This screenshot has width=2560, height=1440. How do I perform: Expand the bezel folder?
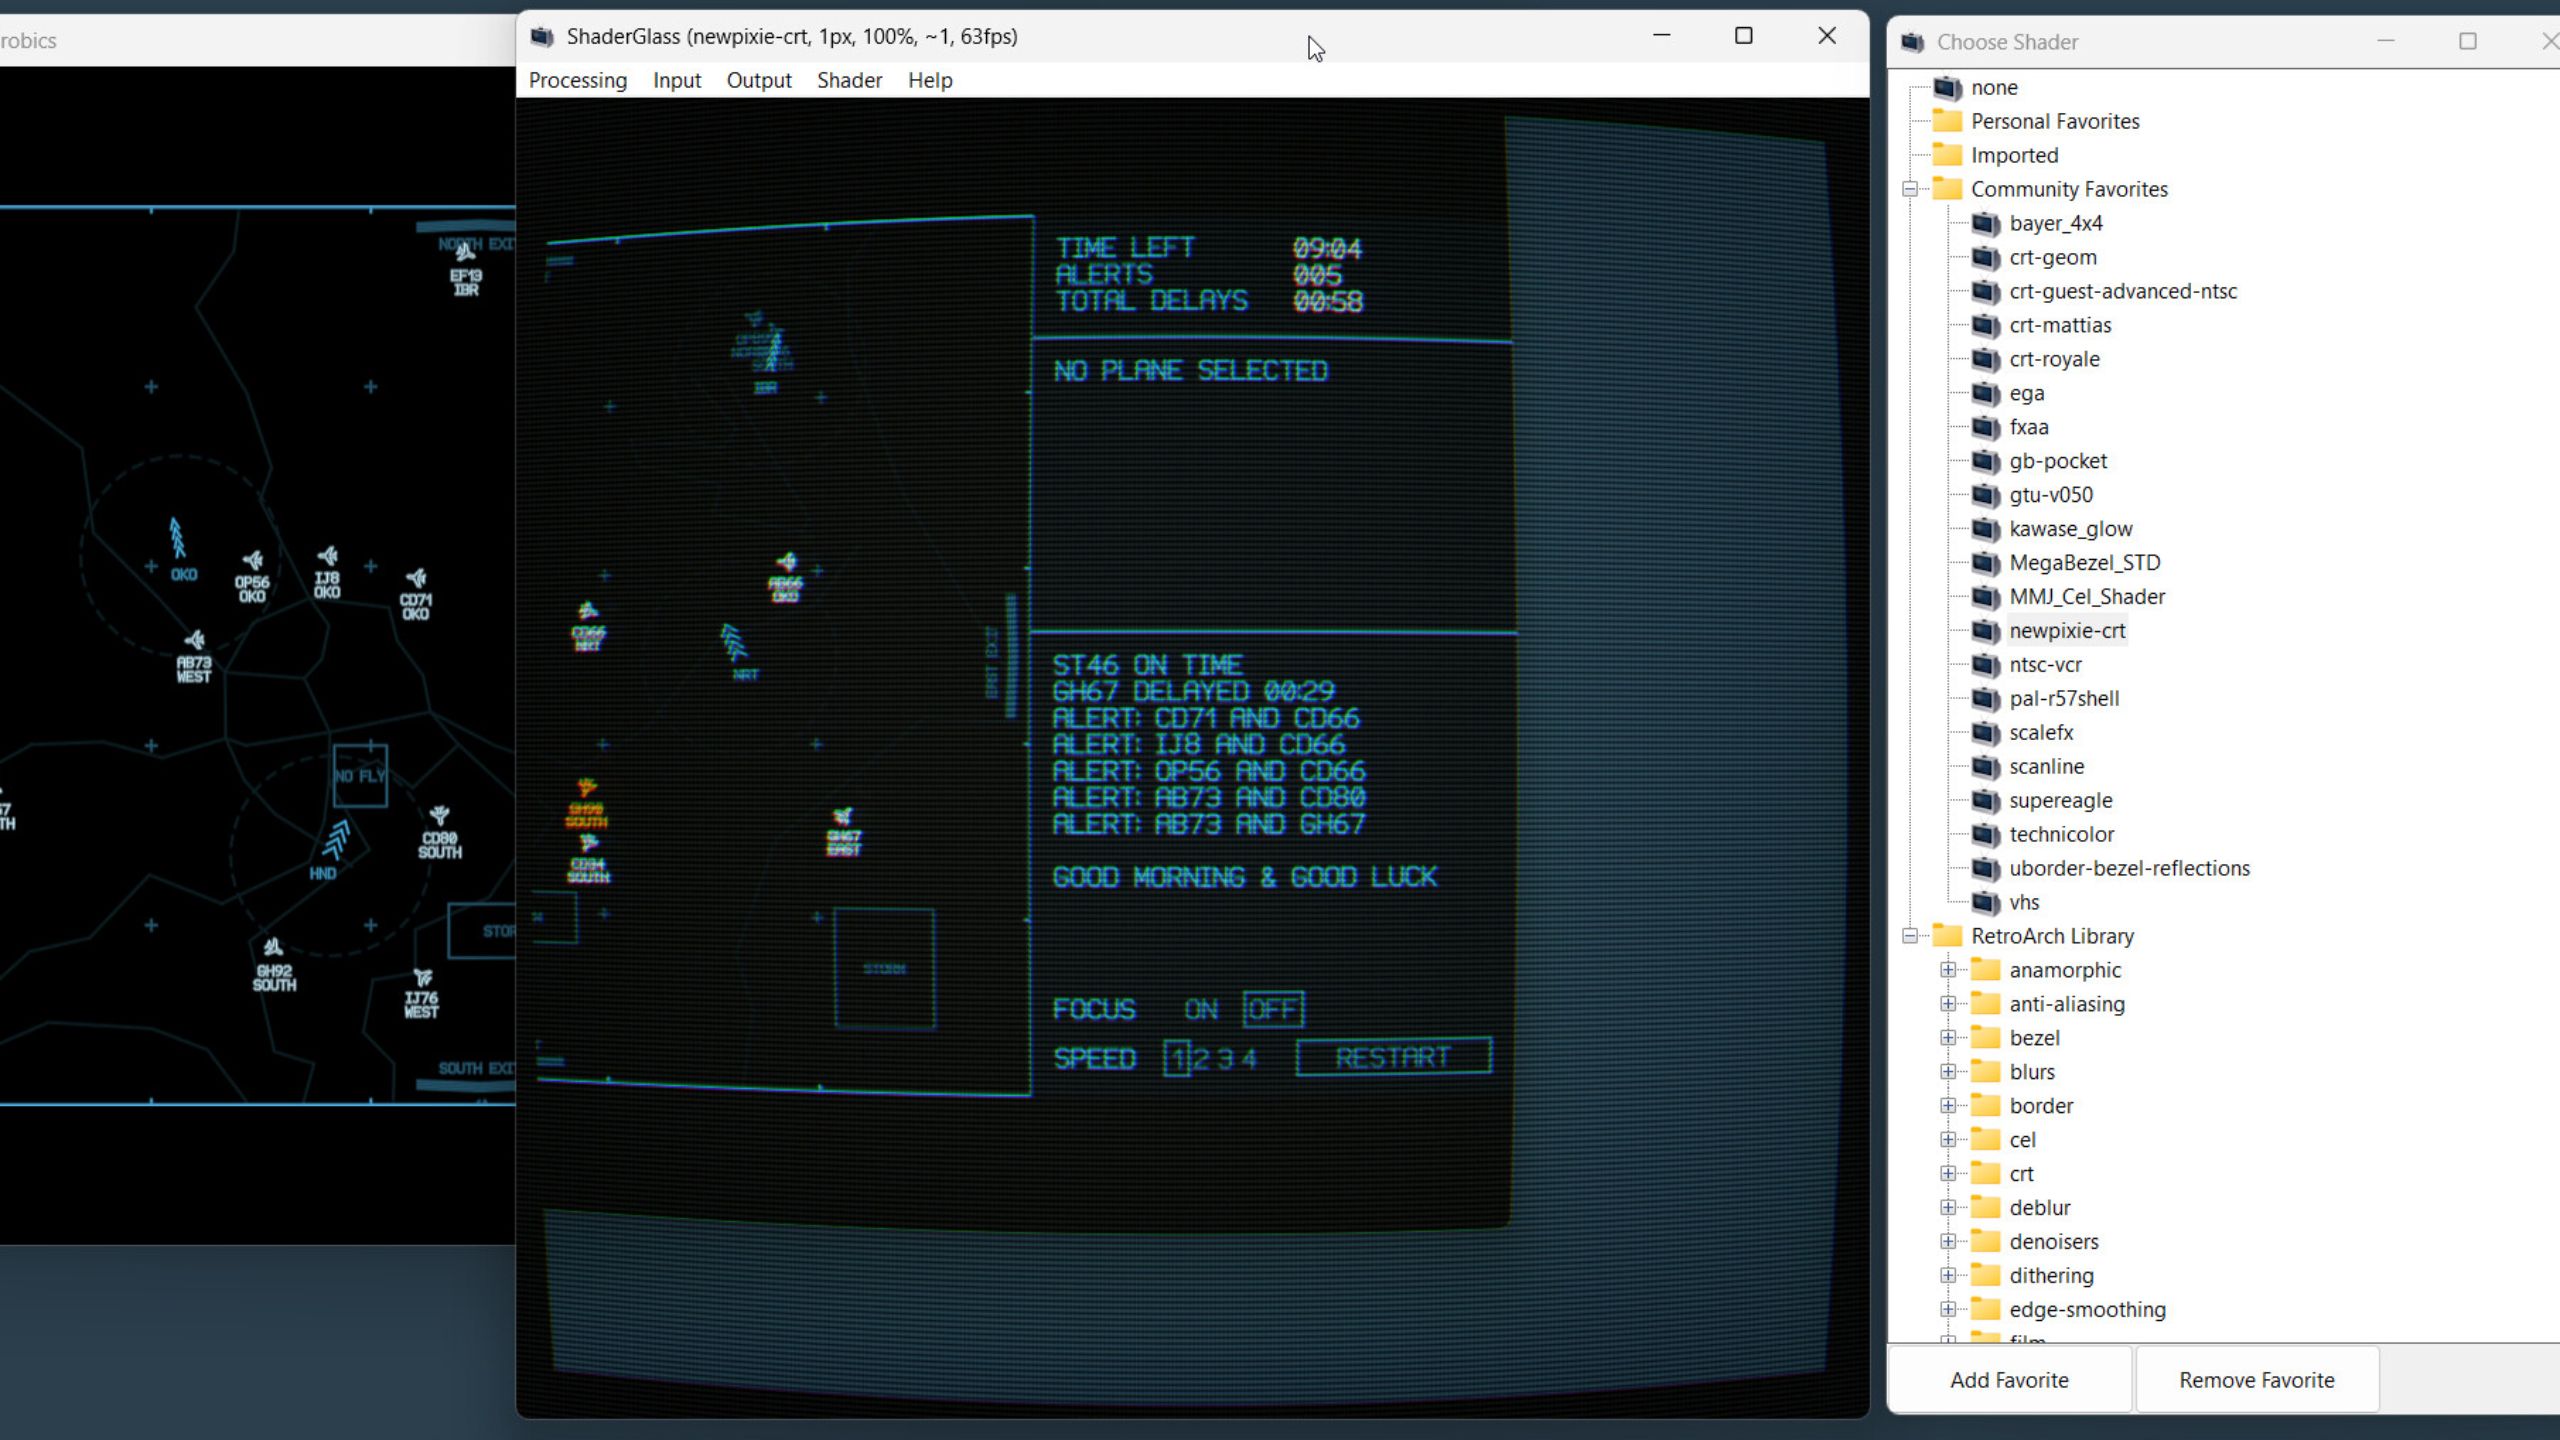coord(1948,1038)
